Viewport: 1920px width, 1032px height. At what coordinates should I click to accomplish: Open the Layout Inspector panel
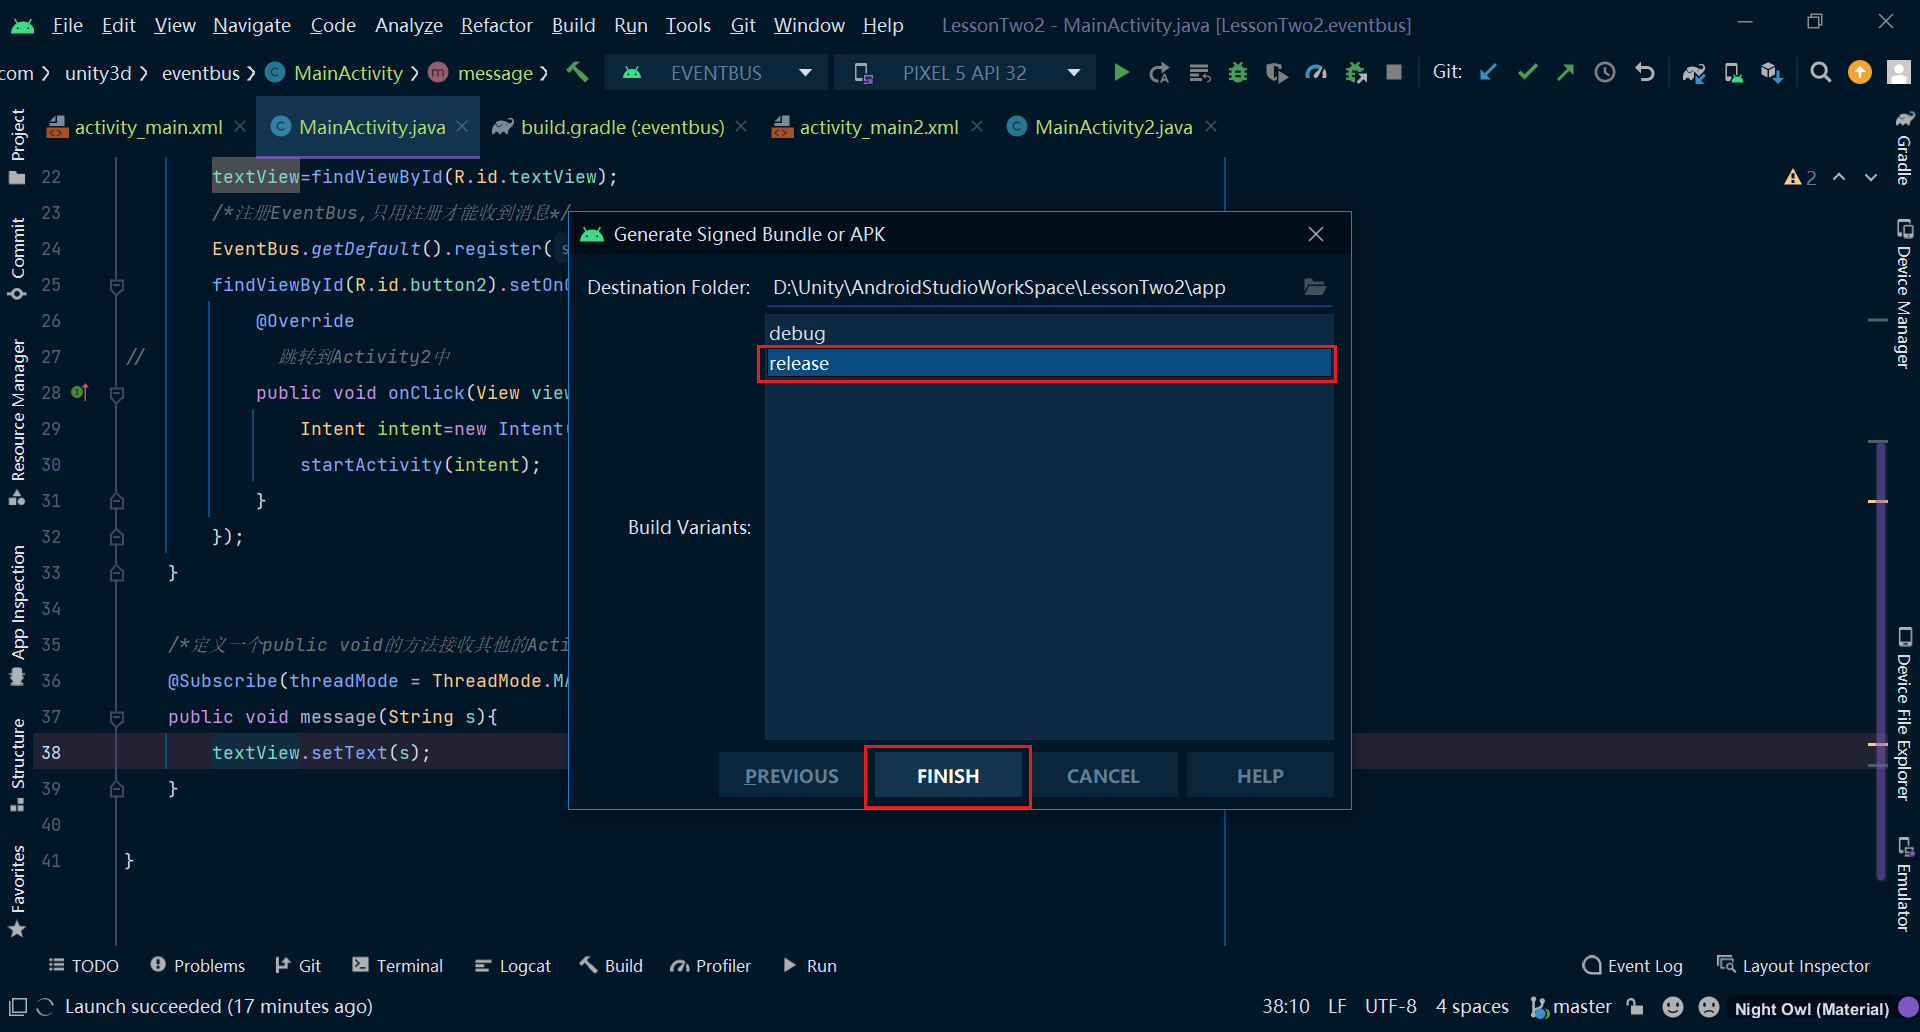point(1793,966)
